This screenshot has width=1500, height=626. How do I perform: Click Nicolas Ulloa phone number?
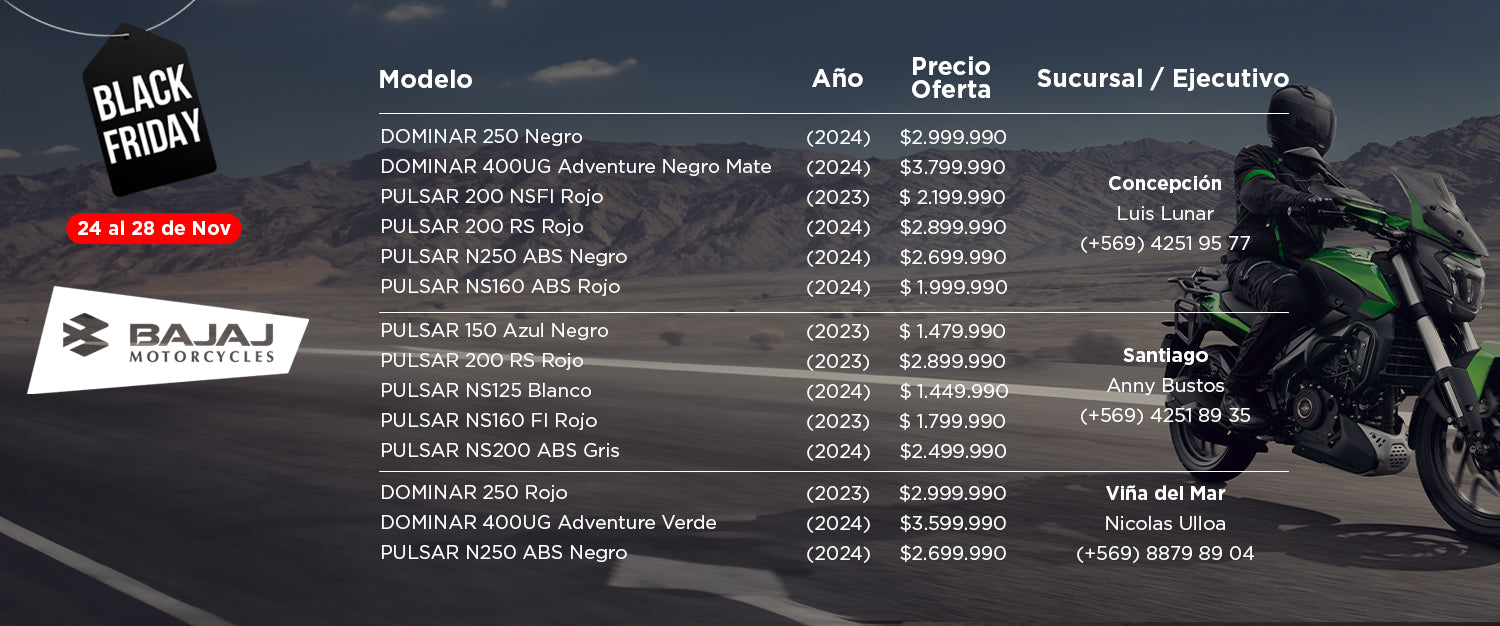tap(1165, 554)
